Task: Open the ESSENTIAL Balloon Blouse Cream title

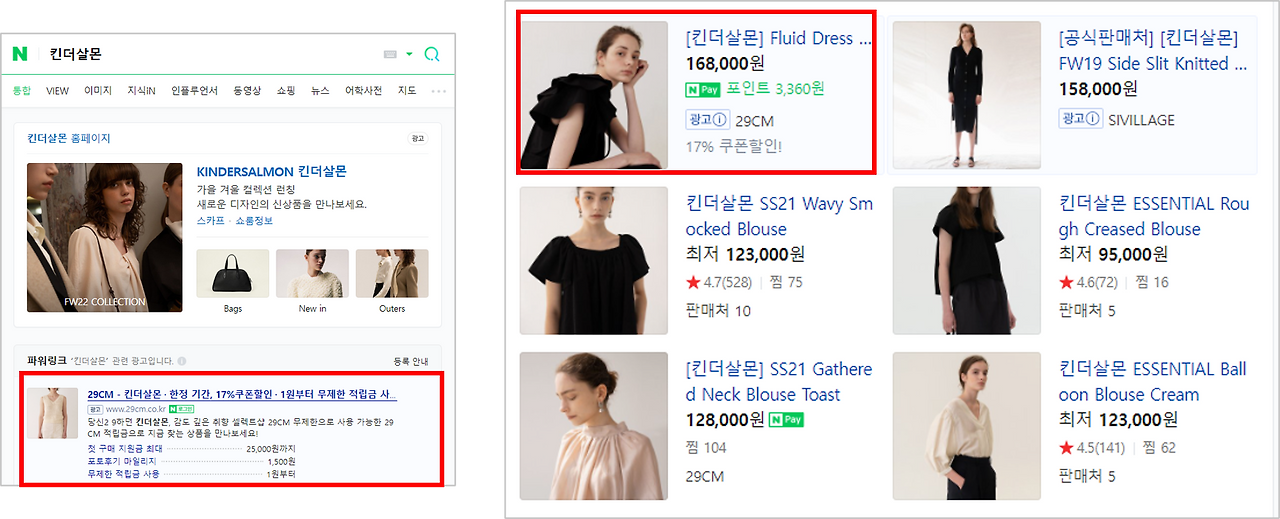Action: pyautogui.click(x=1153, y=382)
